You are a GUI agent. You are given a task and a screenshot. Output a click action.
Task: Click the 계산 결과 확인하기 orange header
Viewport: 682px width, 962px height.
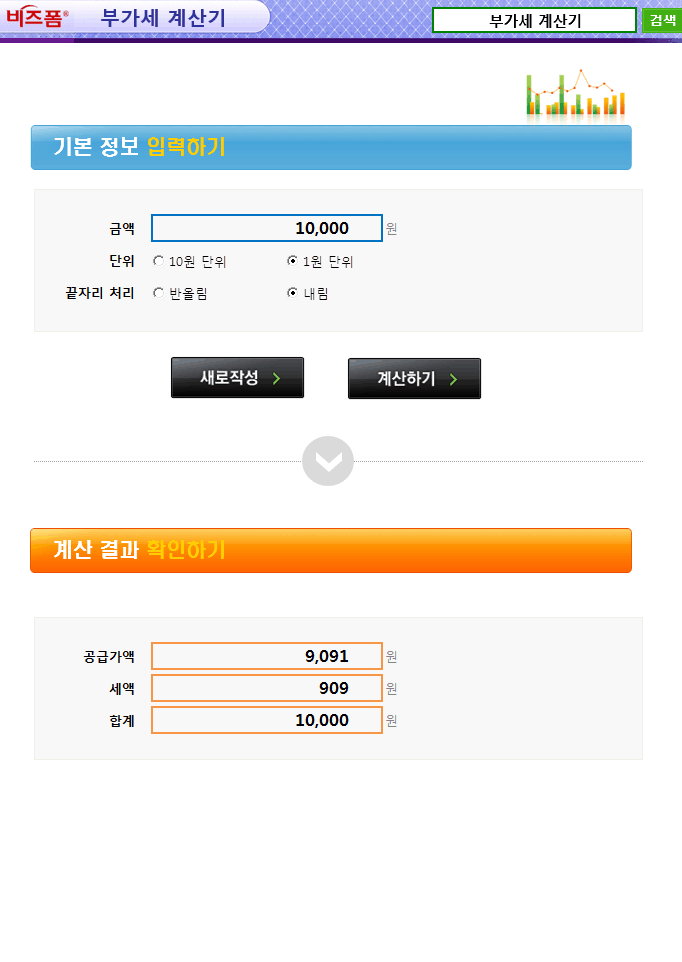tap(331, 550)
